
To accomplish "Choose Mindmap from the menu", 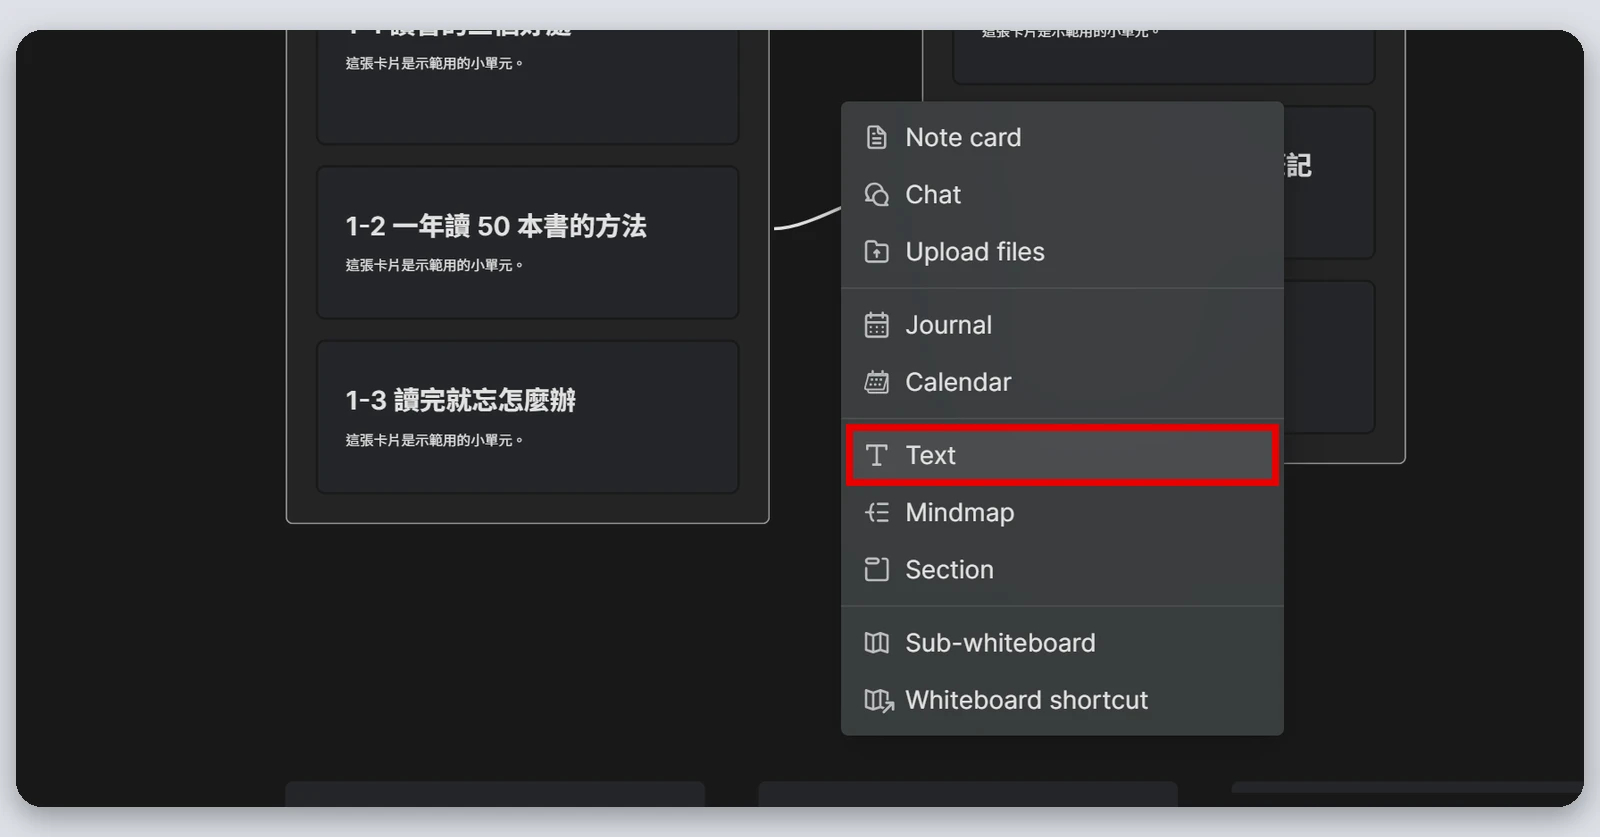I will tap(1062, 512).
